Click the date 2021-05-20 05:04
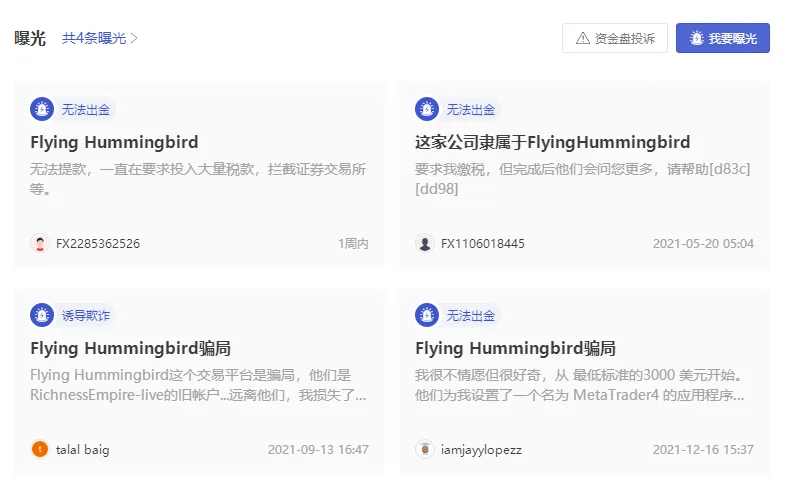Image resolution: width=788 pixels, height=488 pixels. coord(703,244)
